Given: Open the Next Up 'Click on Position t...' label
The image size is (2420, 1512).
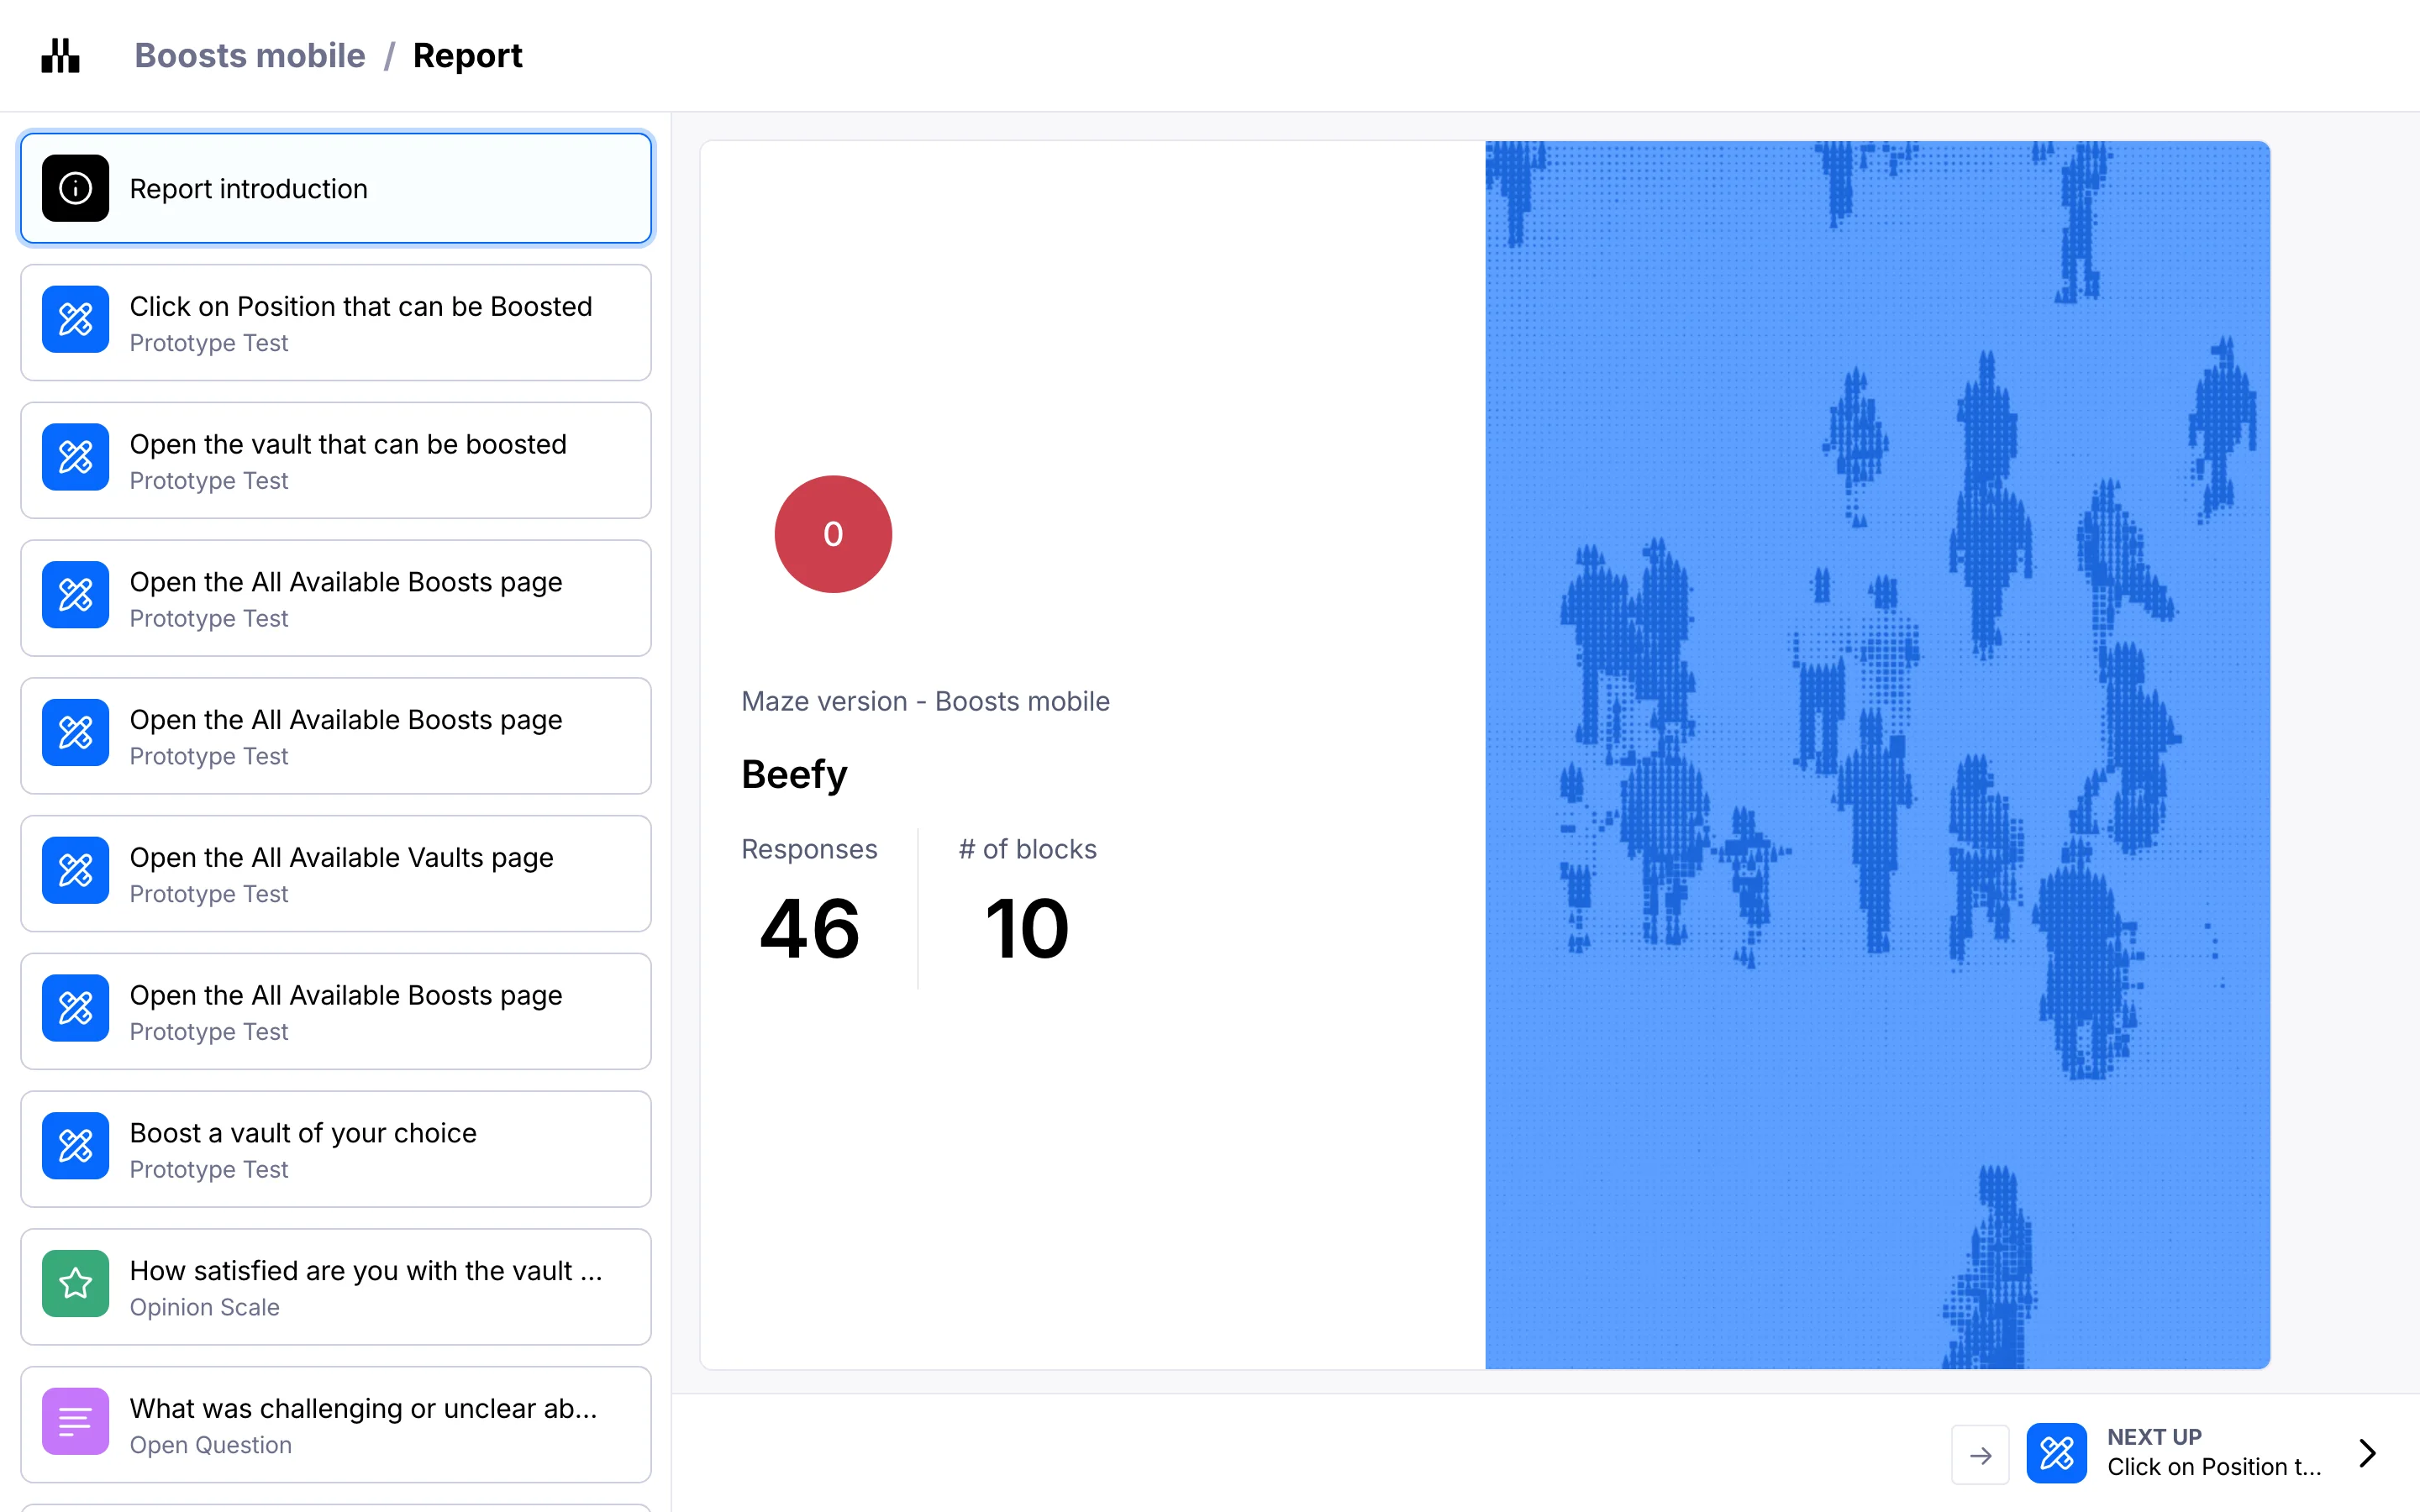Looking at the screenshot, I should 2214,1467.
